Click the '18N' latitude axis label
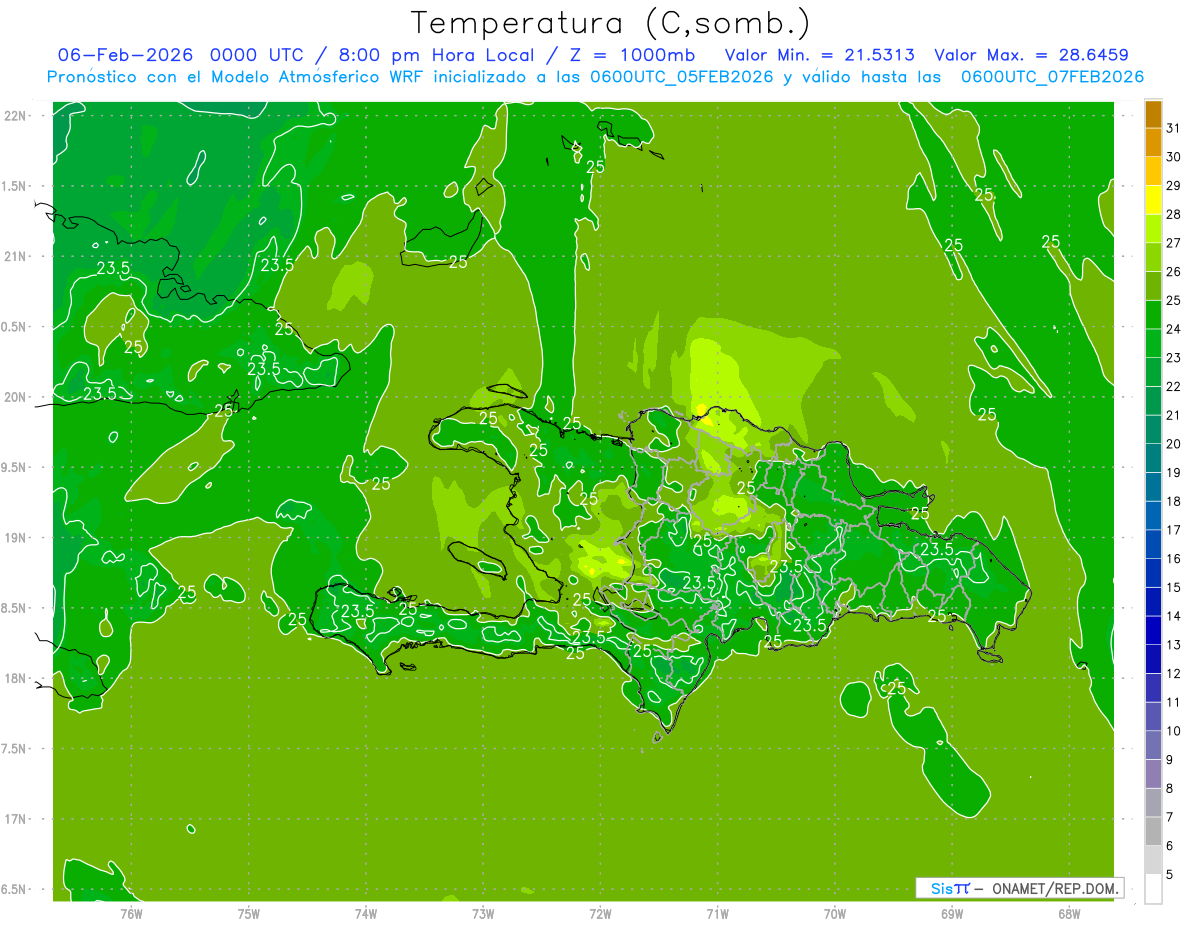Image resolution: width=1200 pixels, height=927 pixels. (15, 678)
